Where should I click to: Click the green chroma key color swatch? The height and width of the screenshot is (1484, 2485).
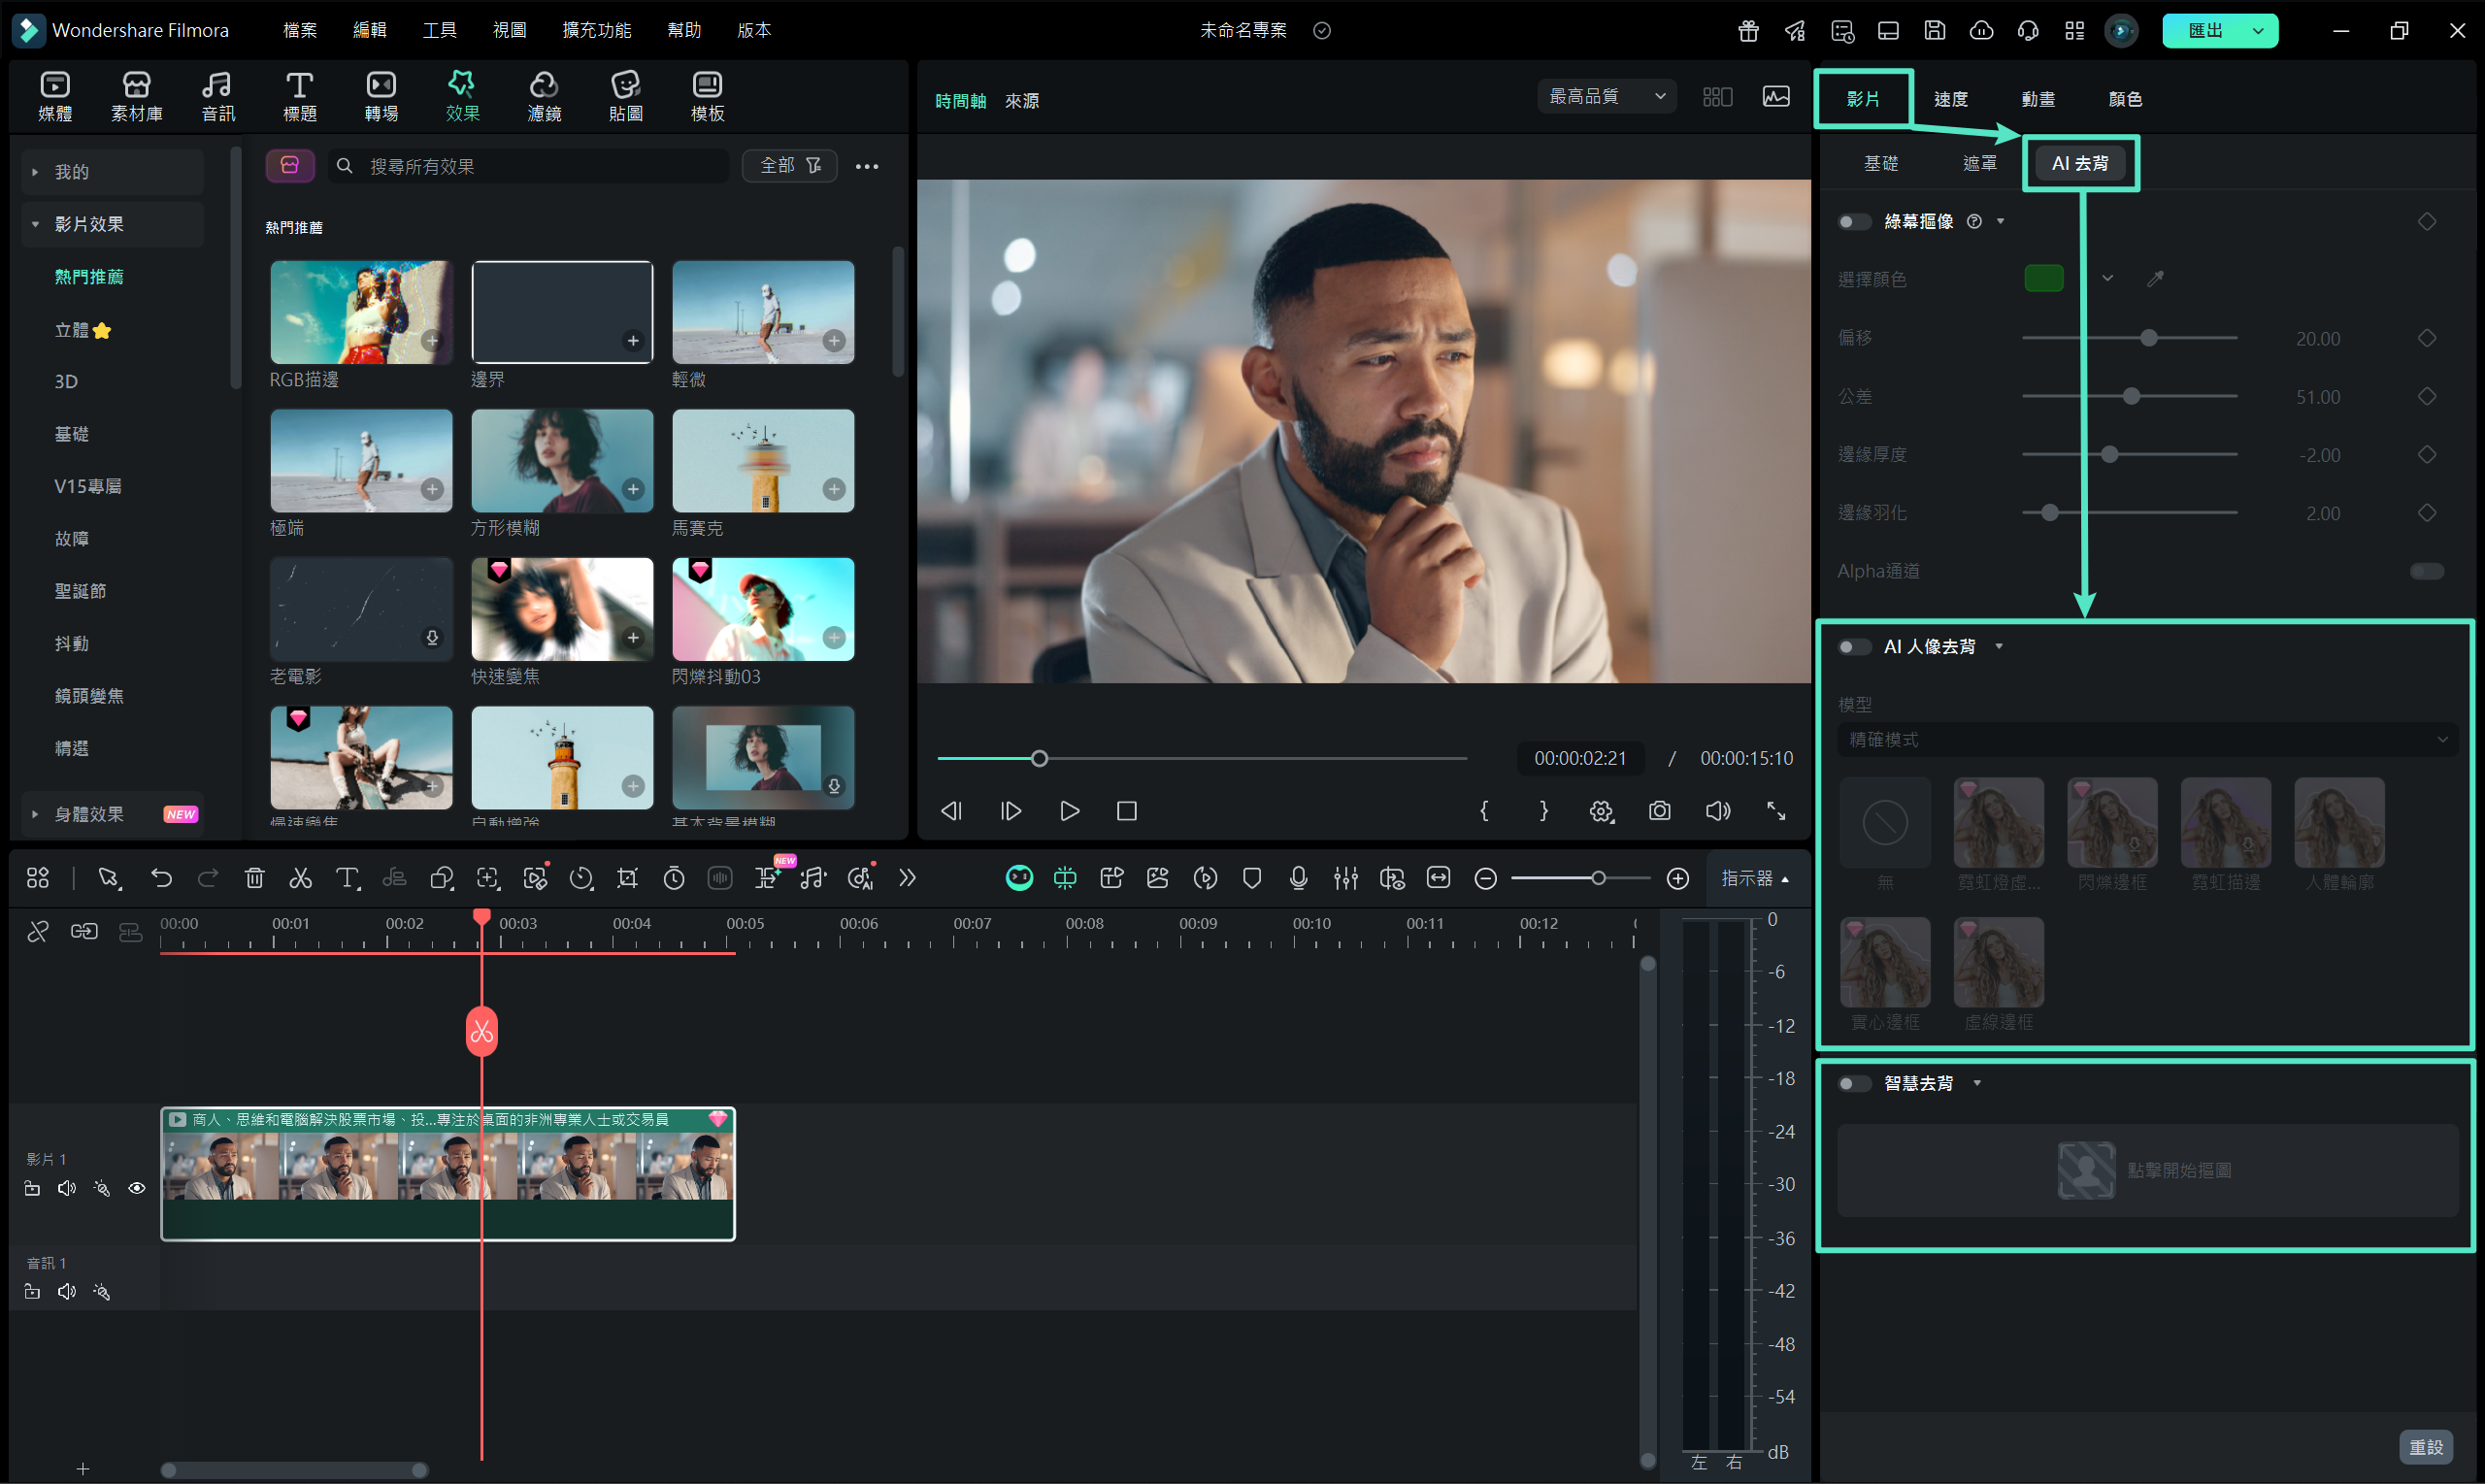2043,279
